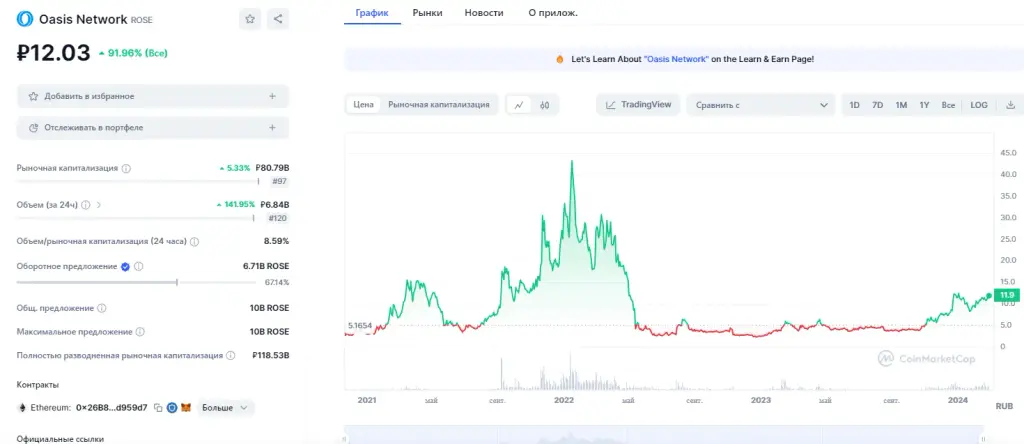Click the 2024 label on timeline
The width and height of the screenshot is (1024, 444).
click(x=958, y=400)
